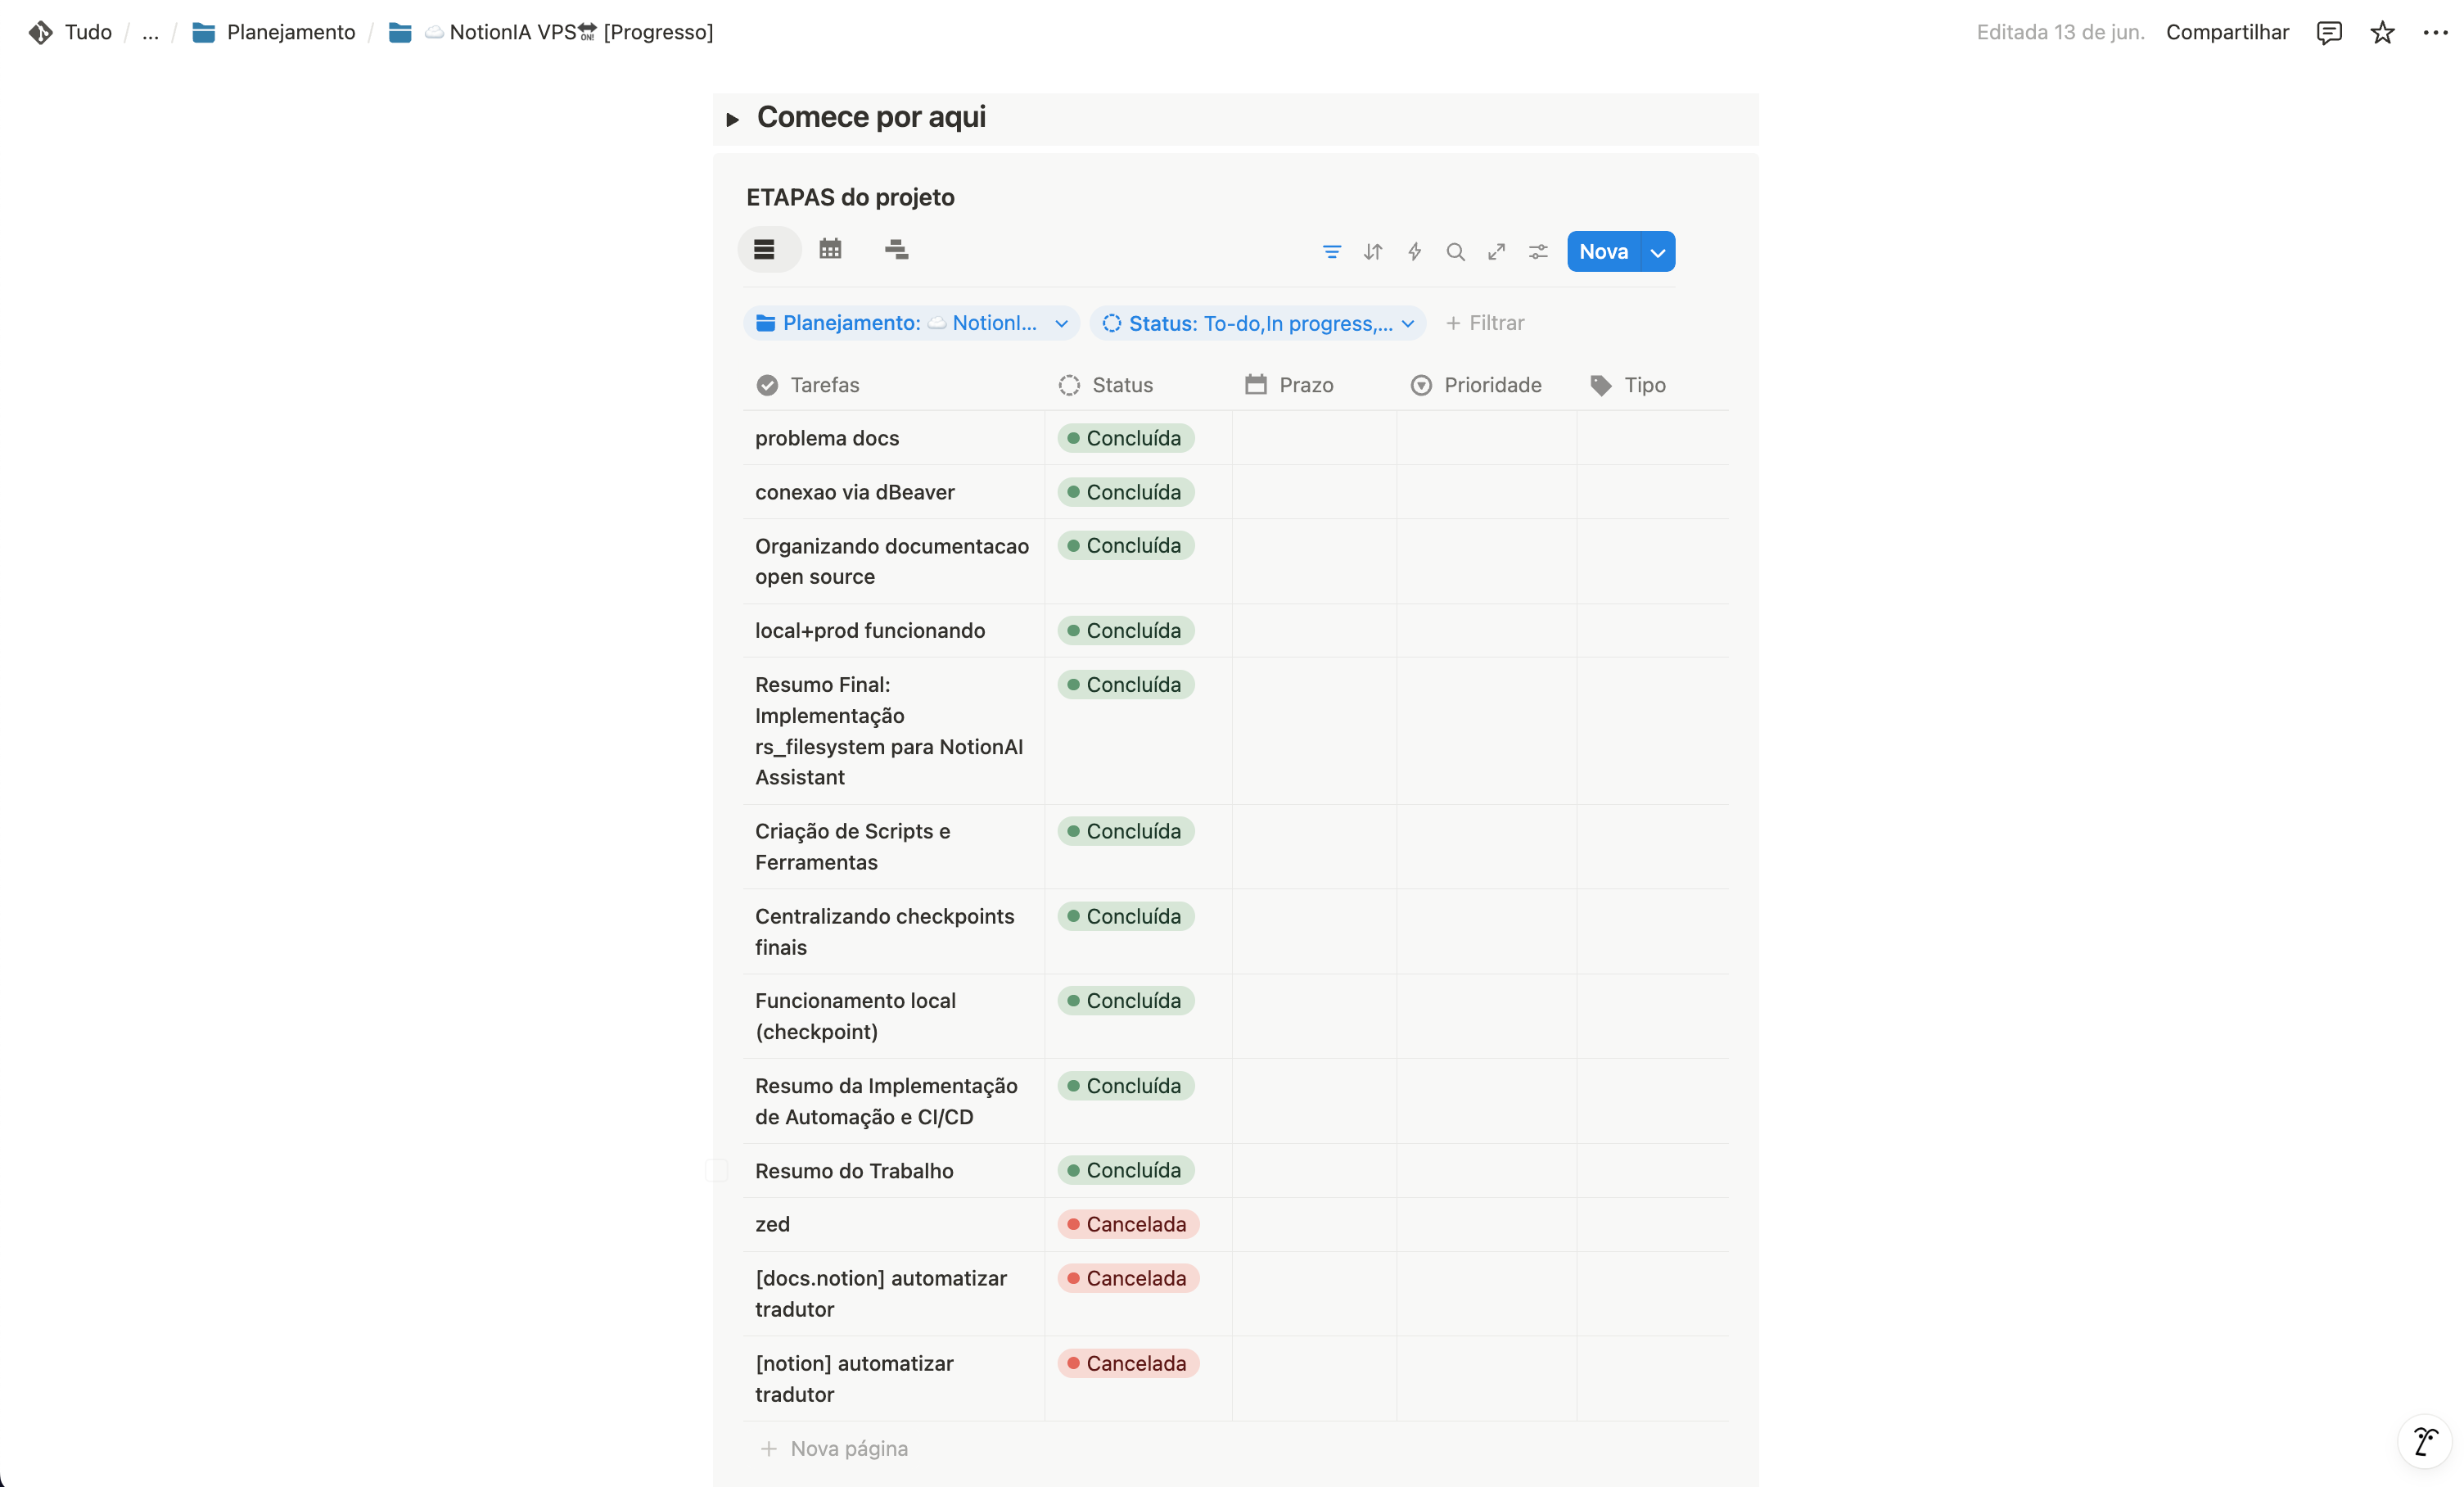The image size is (2464, 1487).
Task: Share the page via Compartilhar
Action: [2227, 32]
